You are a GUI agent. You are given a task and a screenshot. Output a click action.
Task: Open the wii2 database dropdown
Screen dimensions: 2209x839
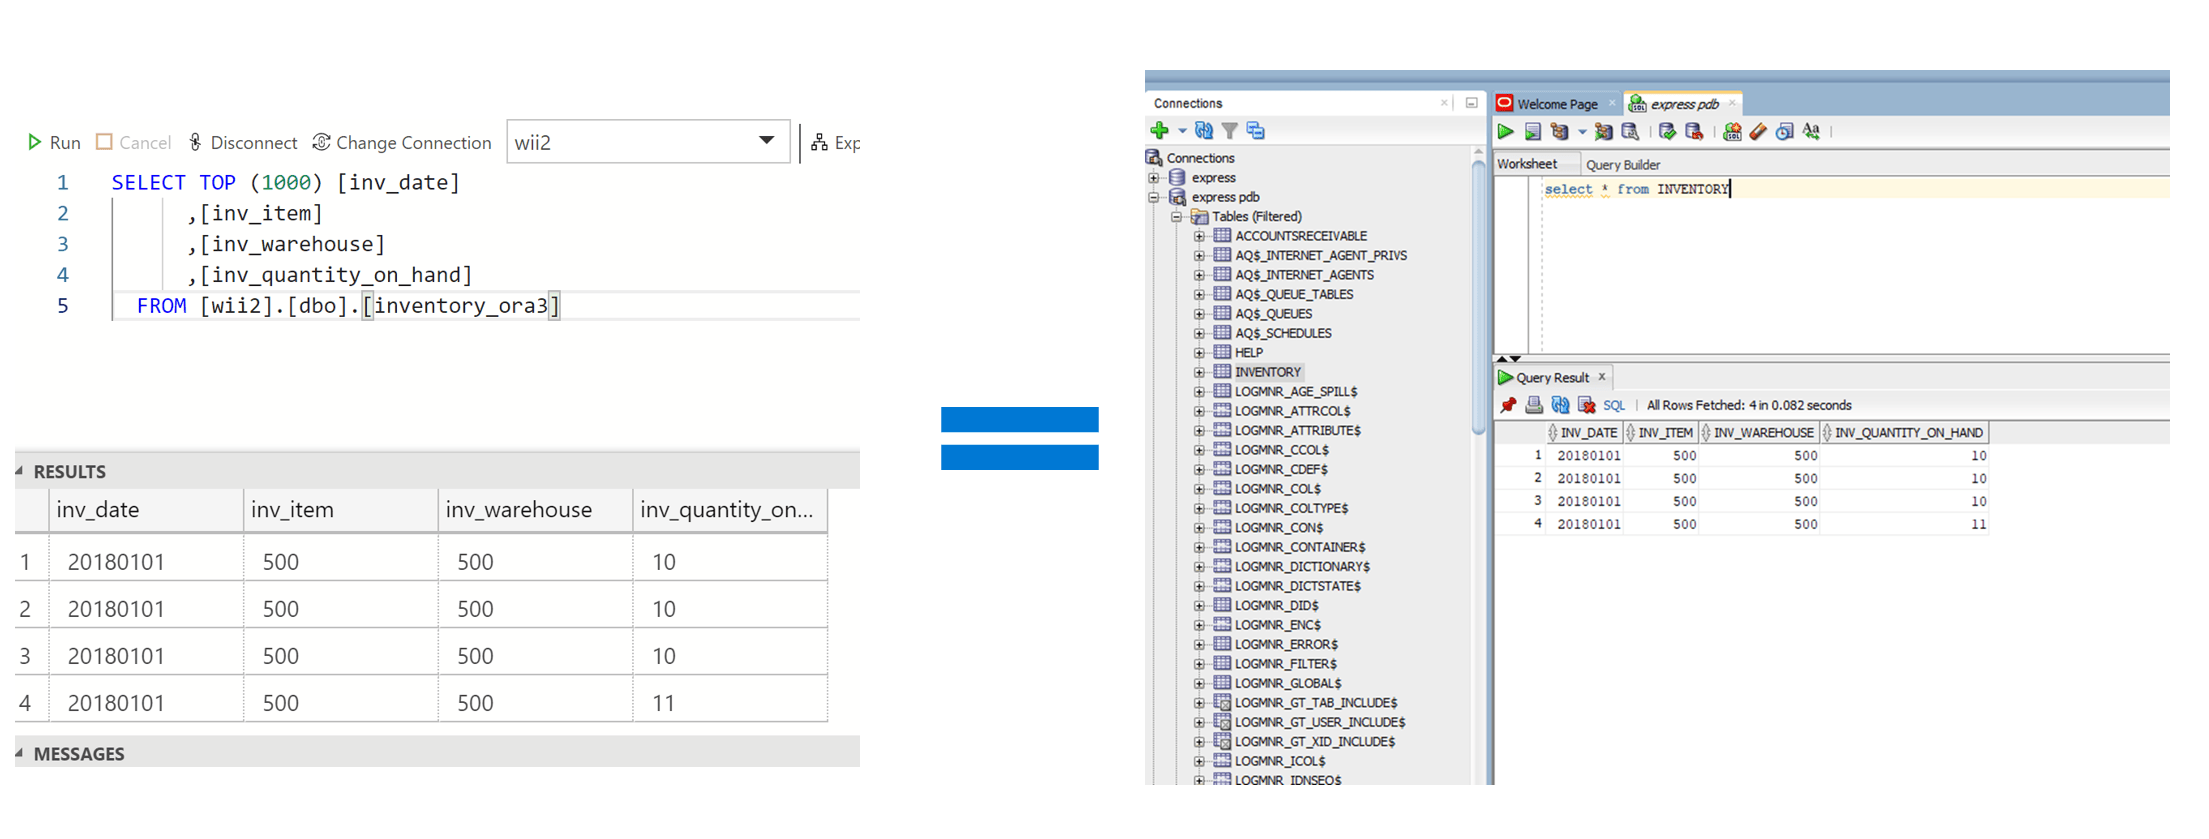(x=648, y=142)
